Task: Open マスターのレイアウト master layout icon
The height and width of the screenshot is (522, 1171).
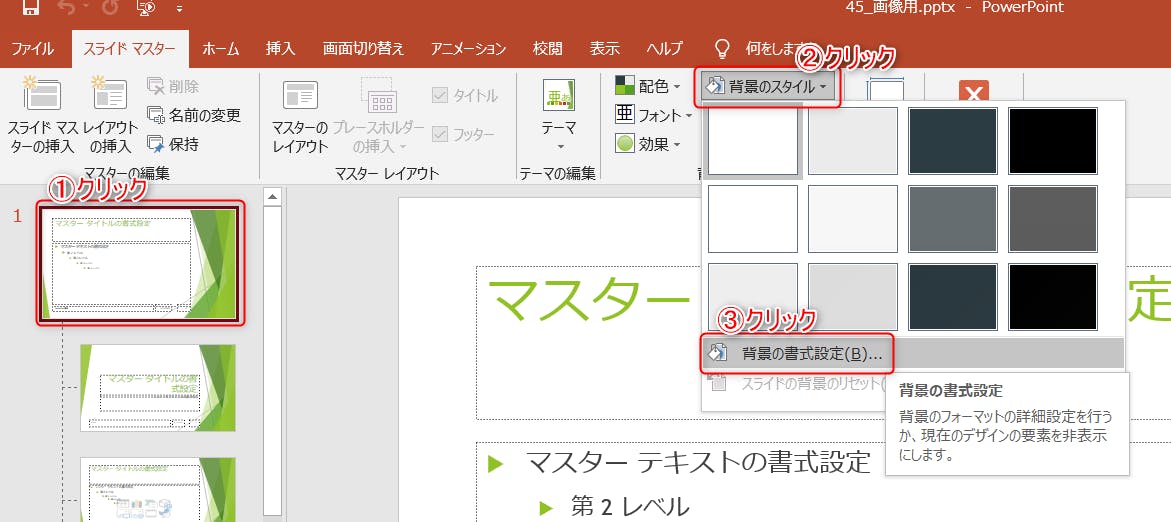Action: (300, 114)
